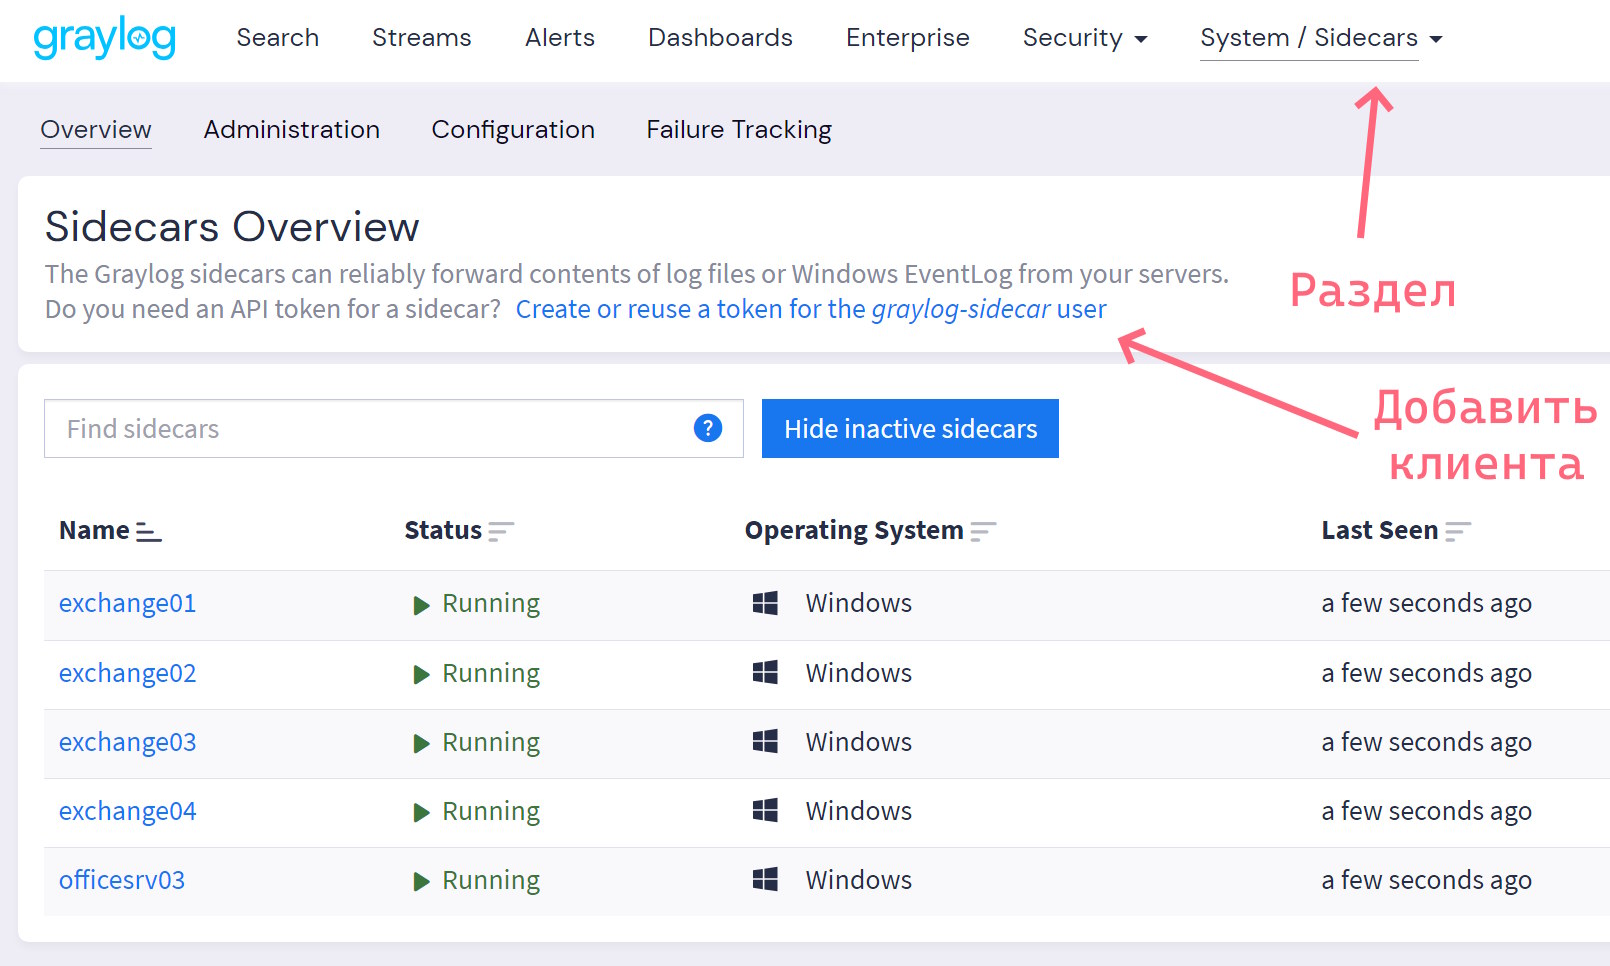Click 'a few seconds ago' for officesrv03
The height and width of the screenshot is (966, 1610).
pyautogui.click(x=1426, y=880)
